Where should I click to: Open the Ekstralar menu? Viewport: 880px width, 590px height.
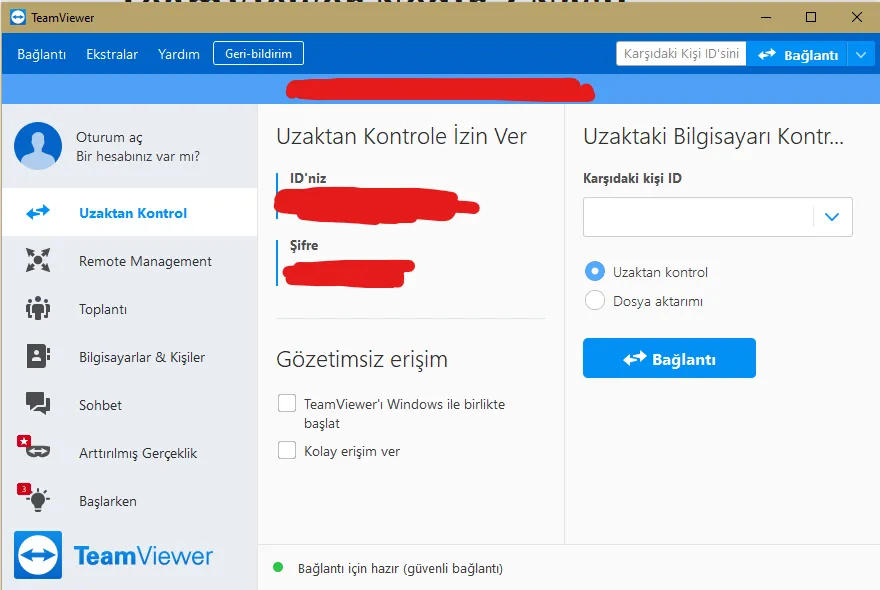tap(112, 54)
